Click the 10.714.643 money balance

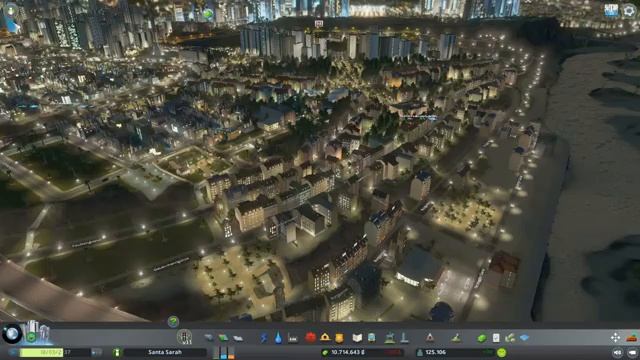[348, 352]
